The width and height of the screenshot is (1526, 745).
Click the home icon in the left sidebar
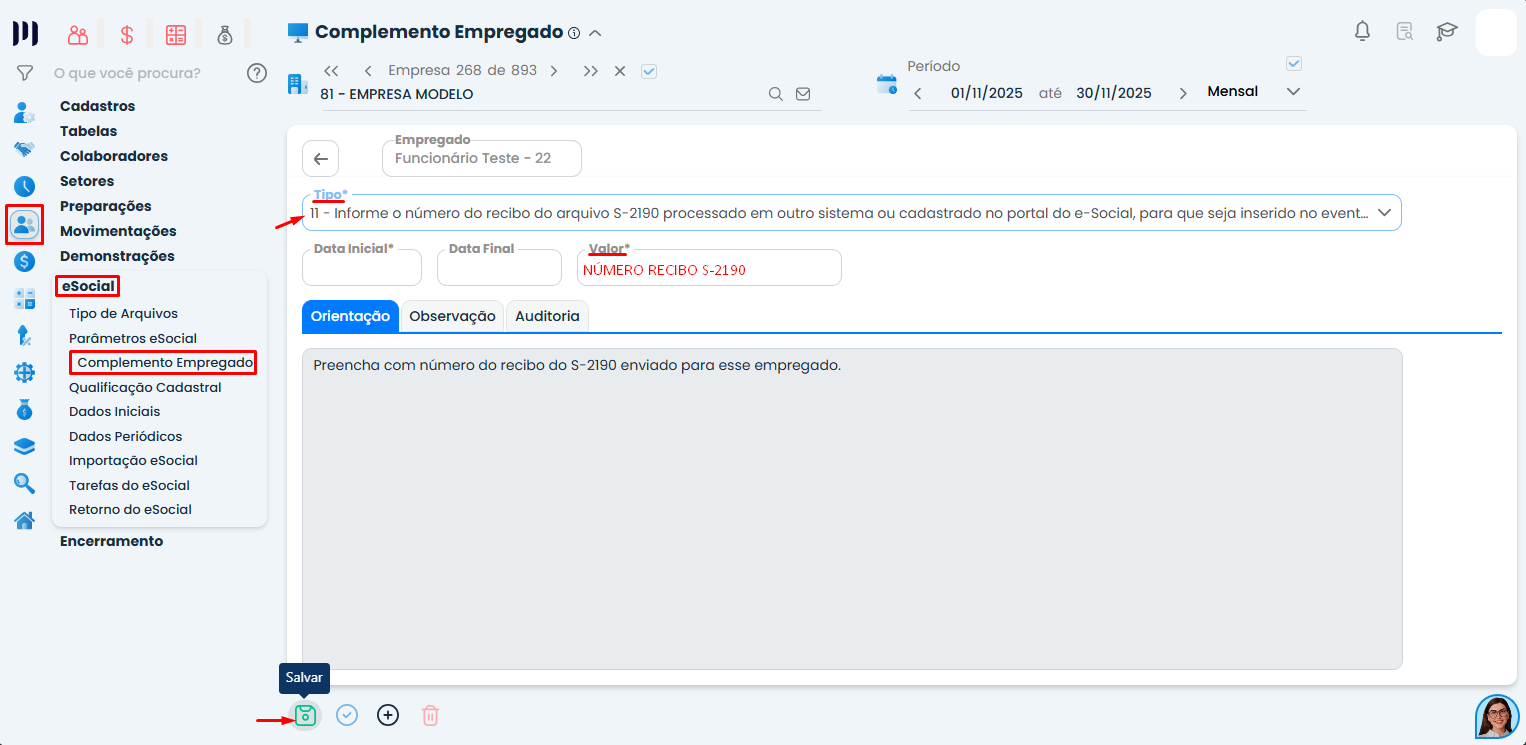pyautogui.click(x=25, y=520)
